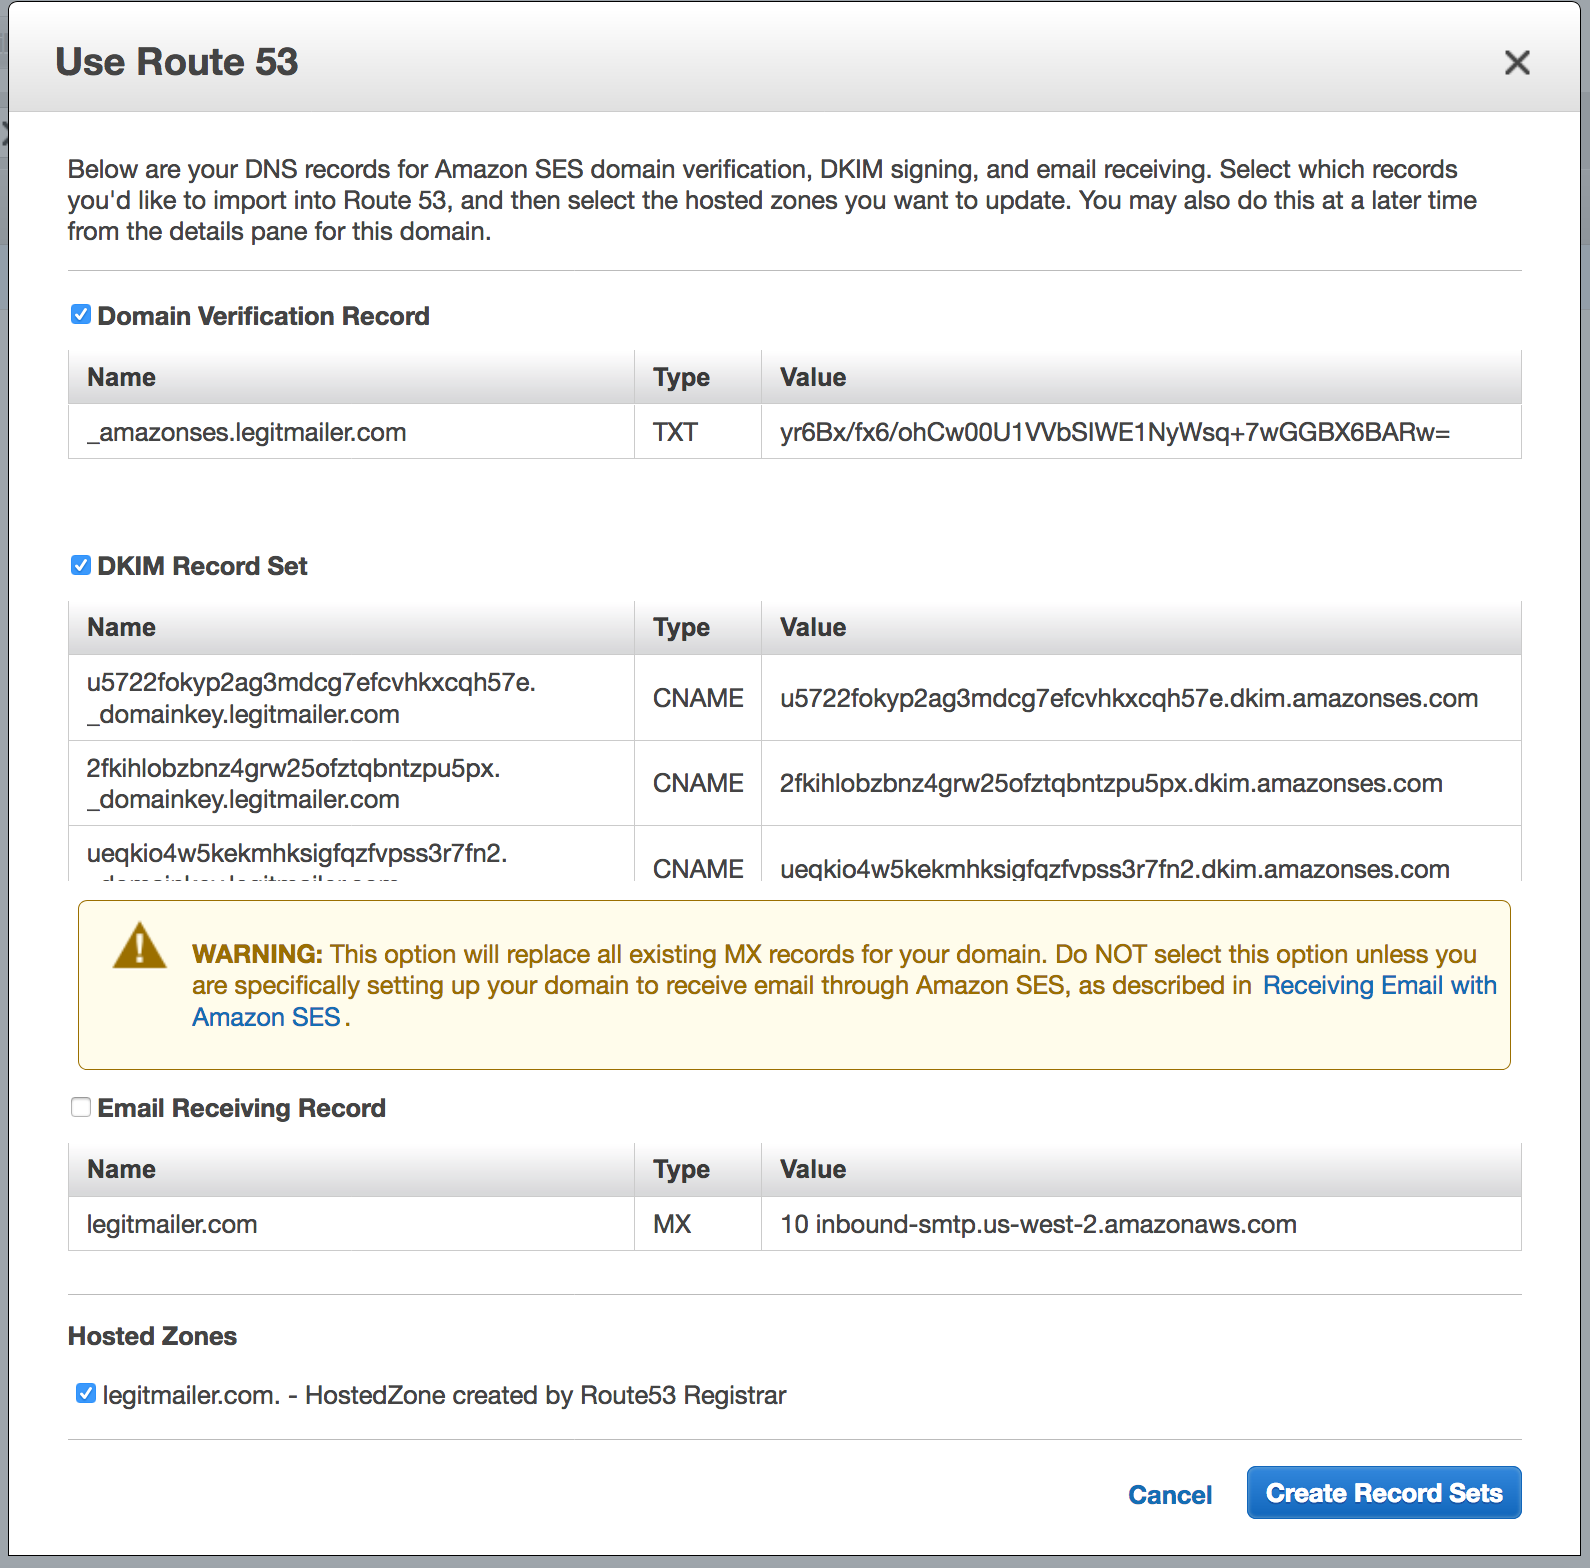Select the _amazonses.legitmailer.com name cell
1590x1568 pixels.
(x=246, y=432)
